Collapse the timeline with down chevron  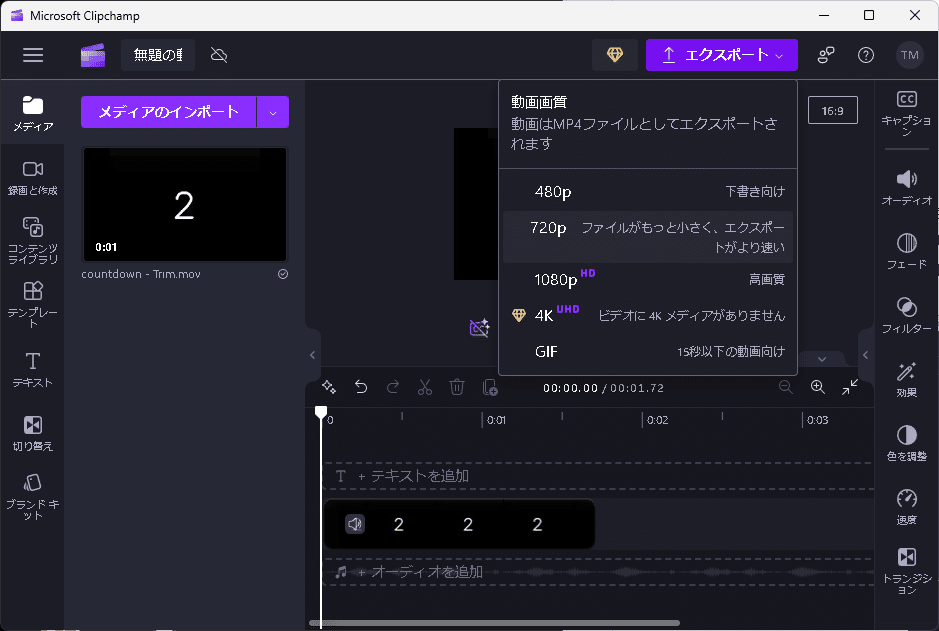coord(822,359)
